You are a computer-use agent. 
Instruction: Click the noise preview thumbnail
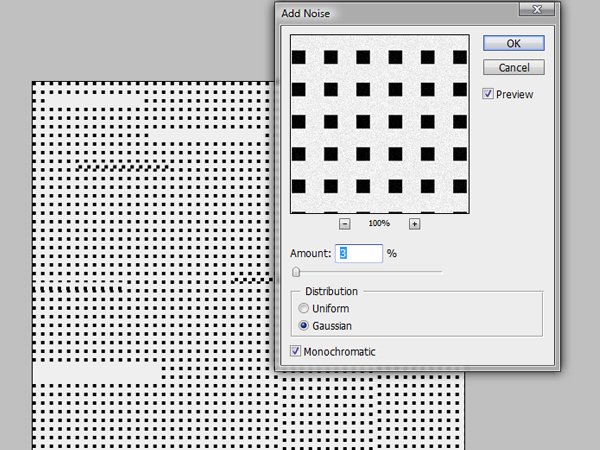[x=380, y=124]
